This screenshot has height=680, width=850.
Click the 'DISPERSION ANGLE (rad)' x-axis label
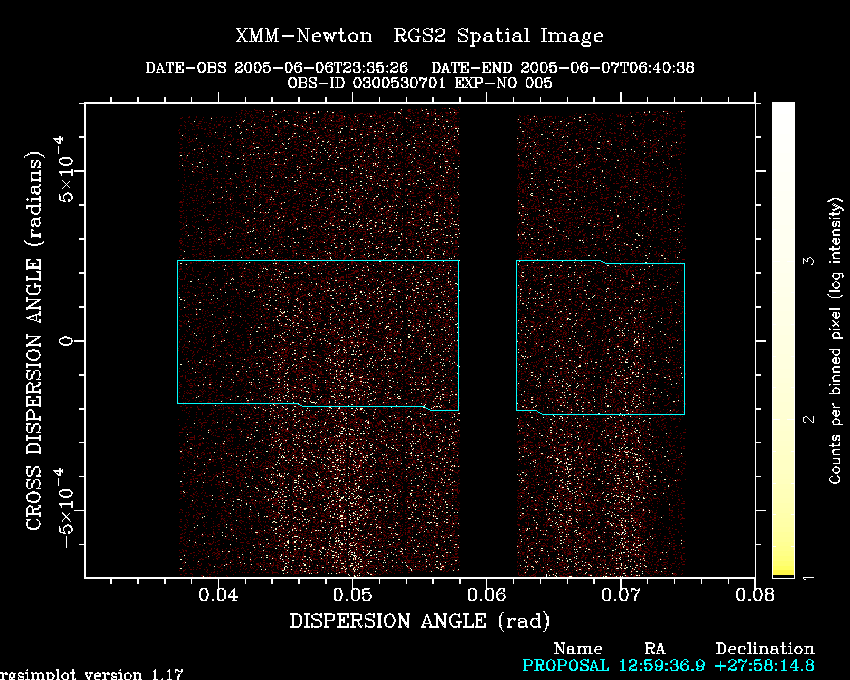[x=420, y=621]
